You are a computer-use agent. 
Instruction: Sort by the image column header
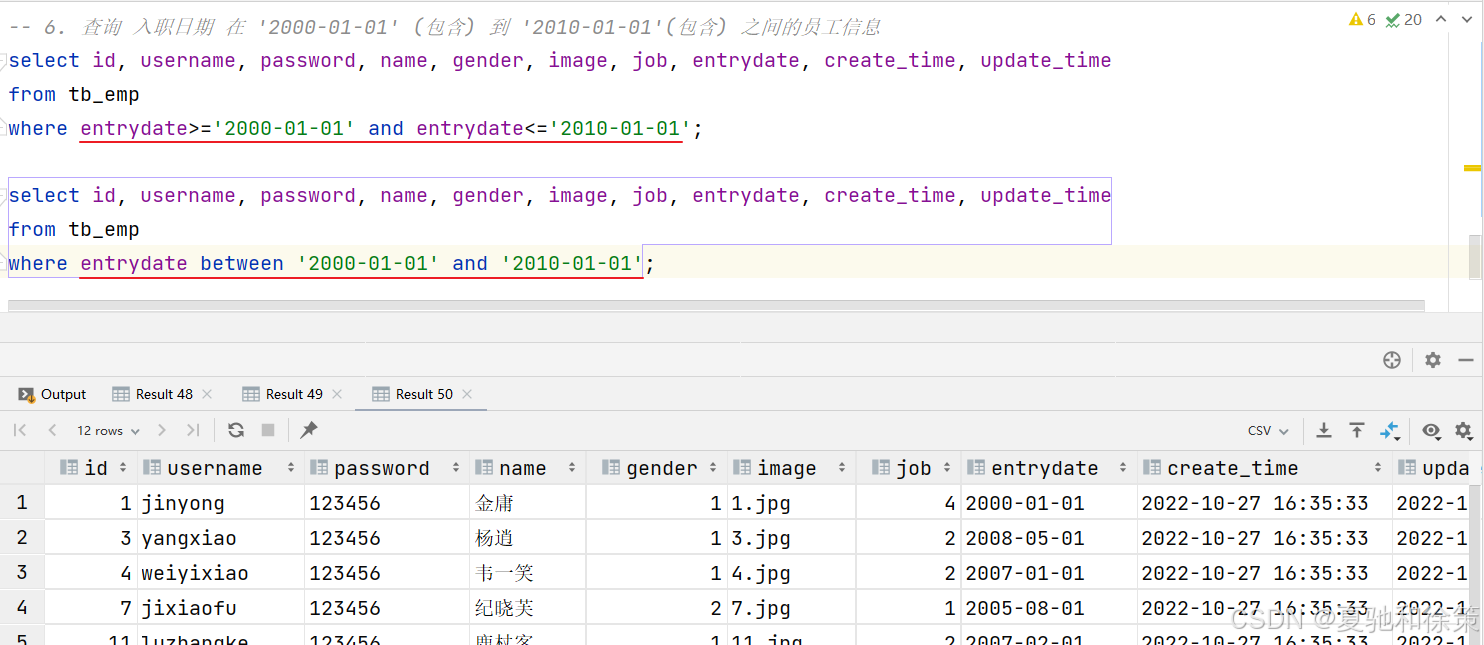[x=791, y=468]
